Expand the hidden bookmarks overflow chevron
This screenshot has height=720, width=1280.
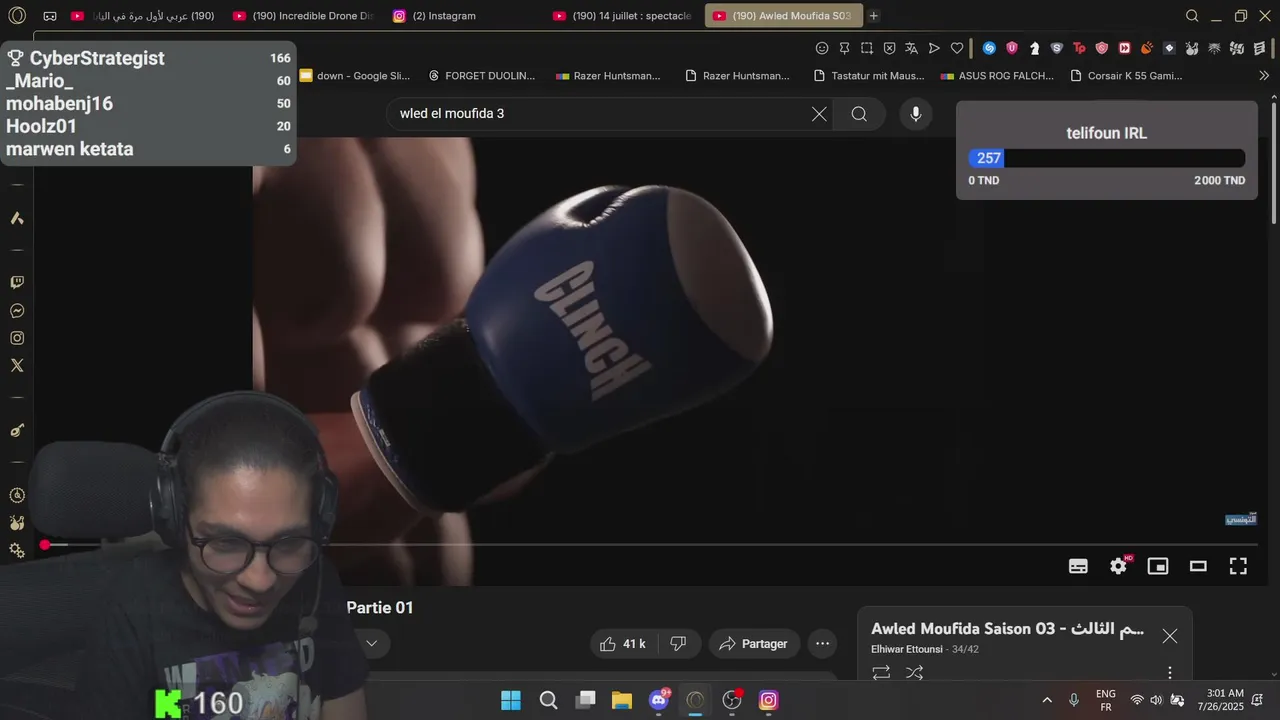pyautogui.click(x=1263, y=75)
